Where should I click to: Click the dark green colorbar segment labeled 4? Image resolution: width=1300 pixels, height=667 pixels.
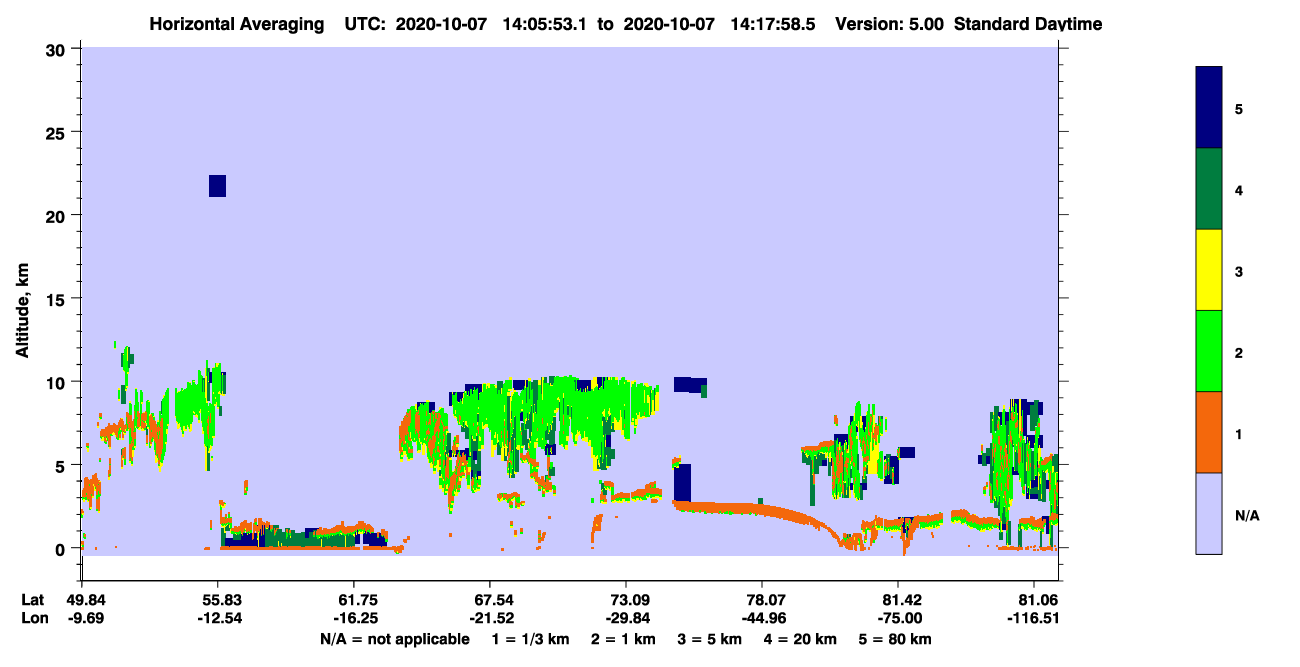1209,189
